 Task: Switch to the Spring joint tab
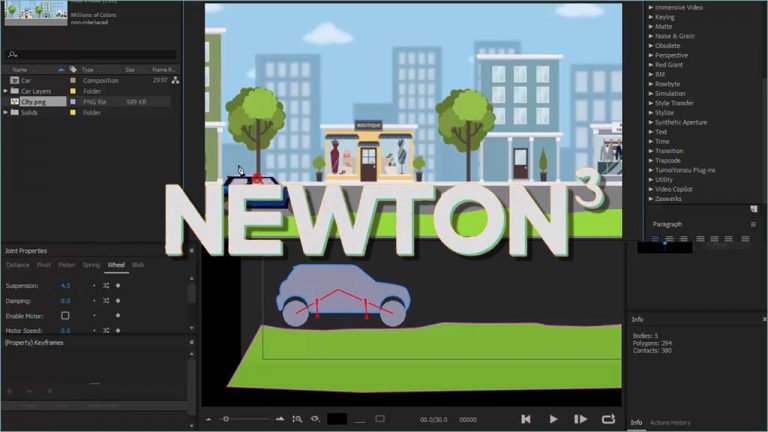tap(91, 265)
